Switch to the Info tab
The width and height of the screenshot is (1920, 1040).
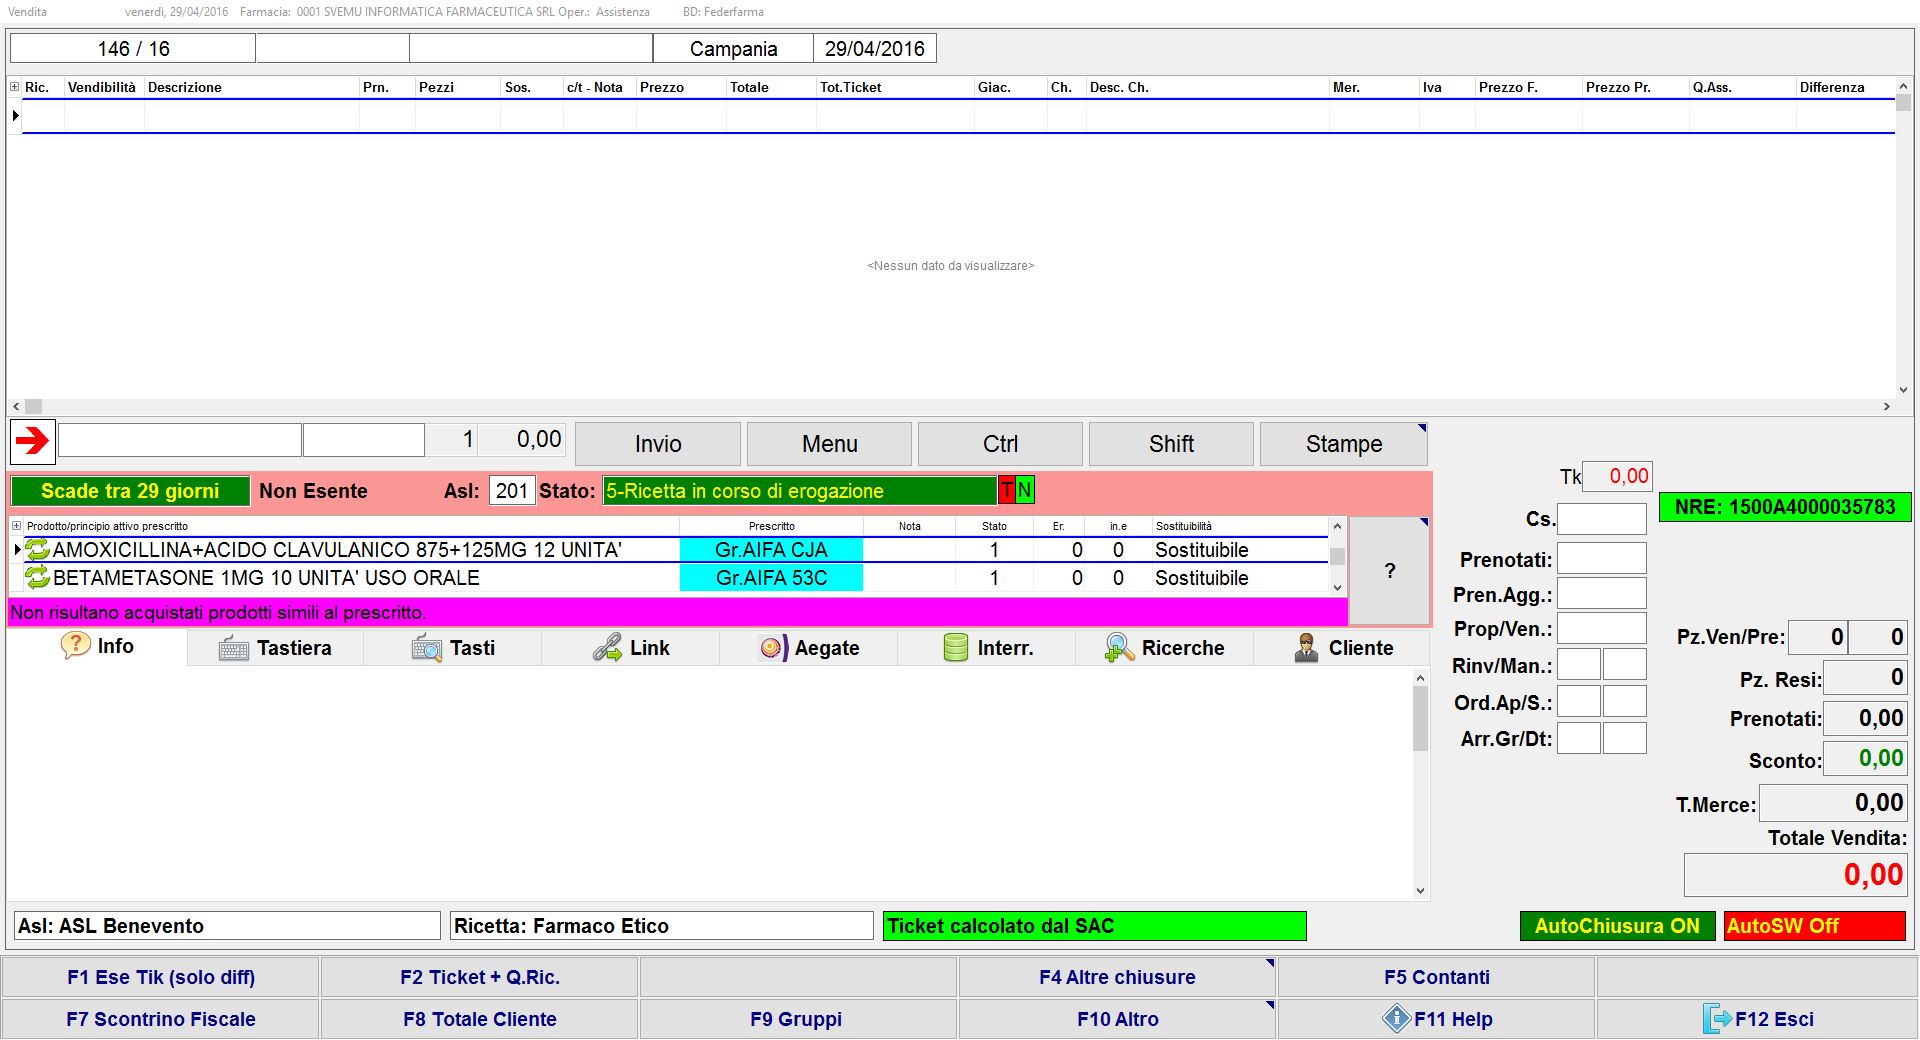click(98, 646)
